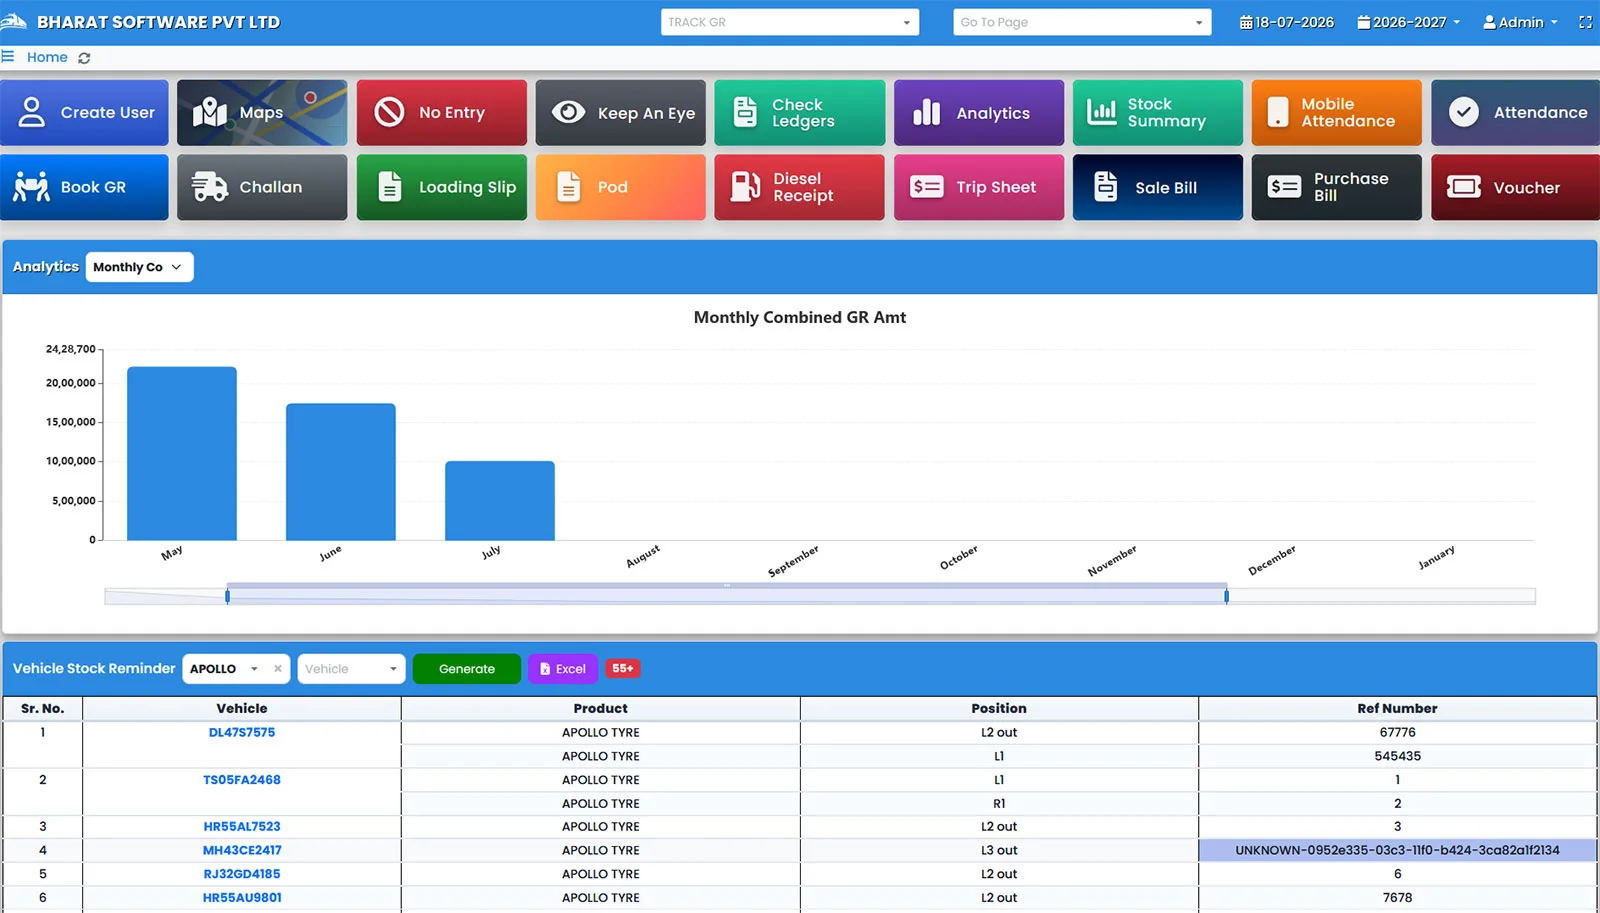Open the Go To Page dropdown
The width and height of the screenshot is (1600, 913).
1082,22
